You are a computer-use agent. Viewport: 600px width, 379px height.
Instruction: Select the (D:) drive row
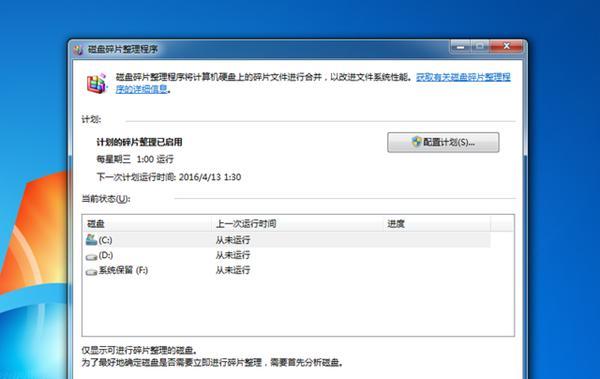pos(286,255)
